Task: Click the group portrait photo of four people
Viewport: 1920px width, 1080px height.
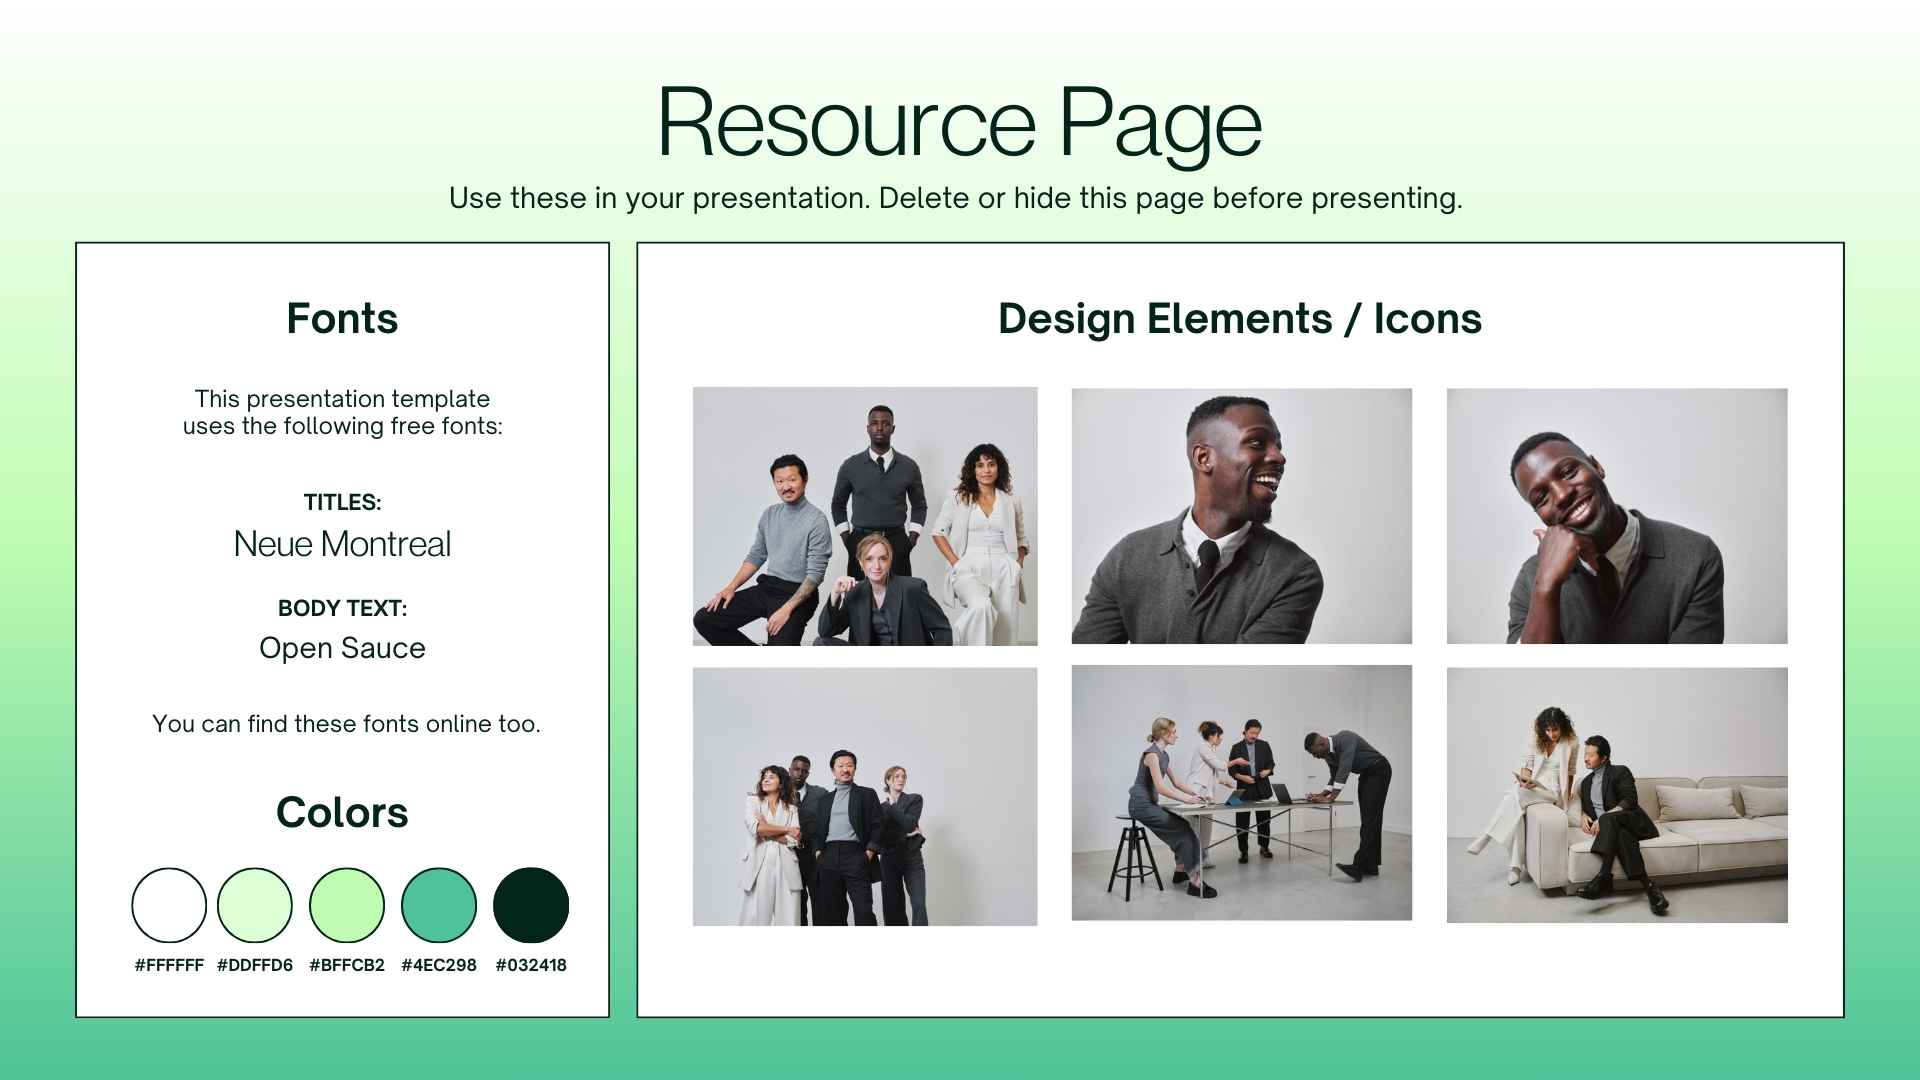Action: tap(865, 516)
